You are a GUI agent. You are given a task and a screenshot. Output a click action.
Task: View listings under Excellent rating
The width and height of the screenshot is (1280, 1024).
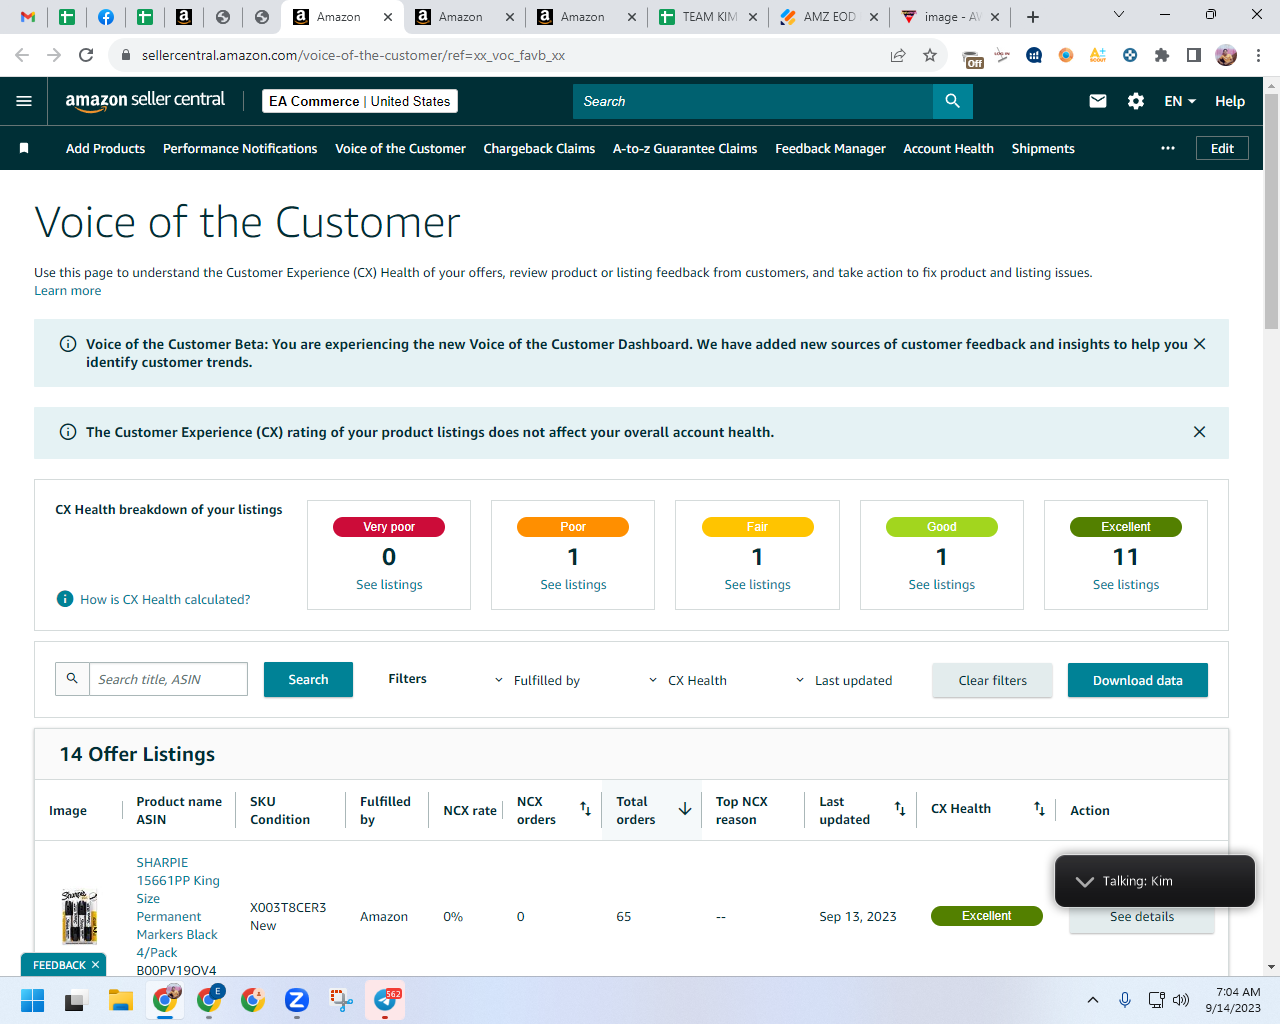click(x=1126, y=585)
